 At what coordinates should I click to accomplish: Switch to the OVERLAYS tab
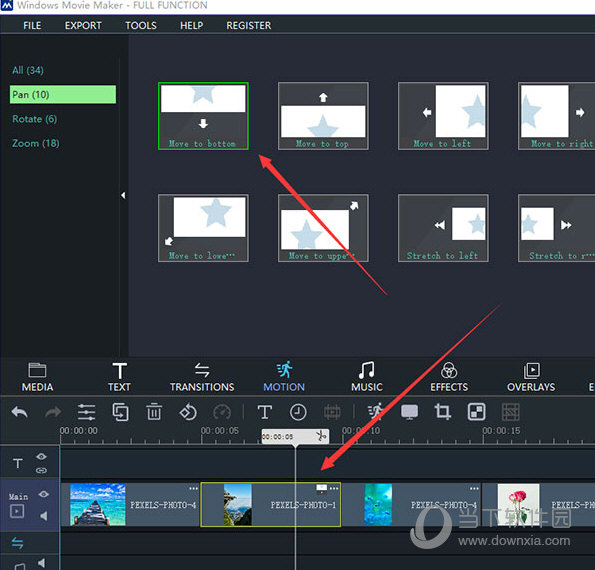(x=531, y=377)
